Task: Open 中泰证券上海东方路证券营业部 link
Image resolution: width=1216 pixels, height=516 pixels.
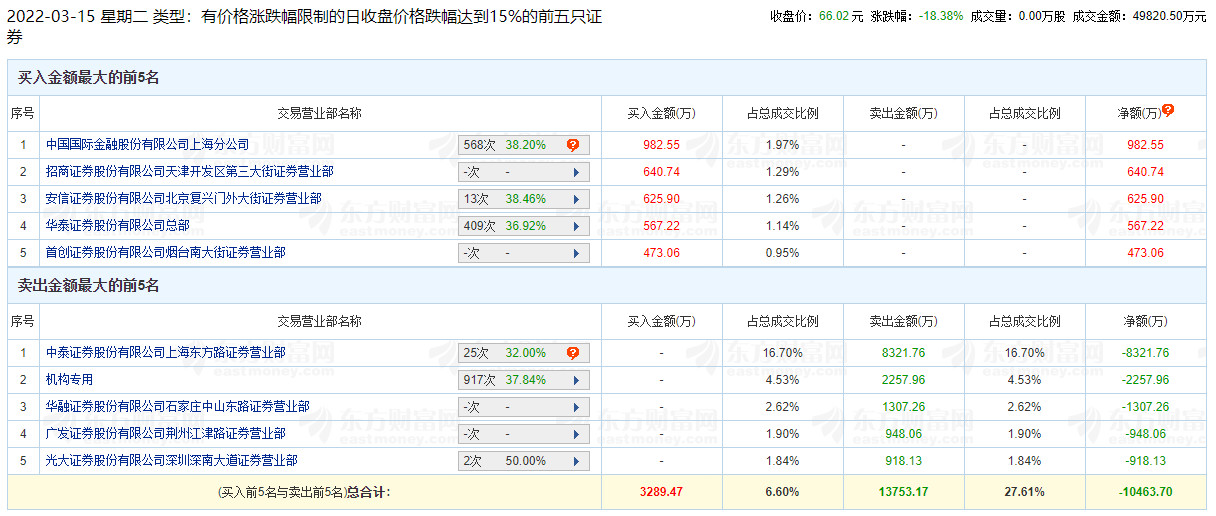Action: (x=165, y=353)
